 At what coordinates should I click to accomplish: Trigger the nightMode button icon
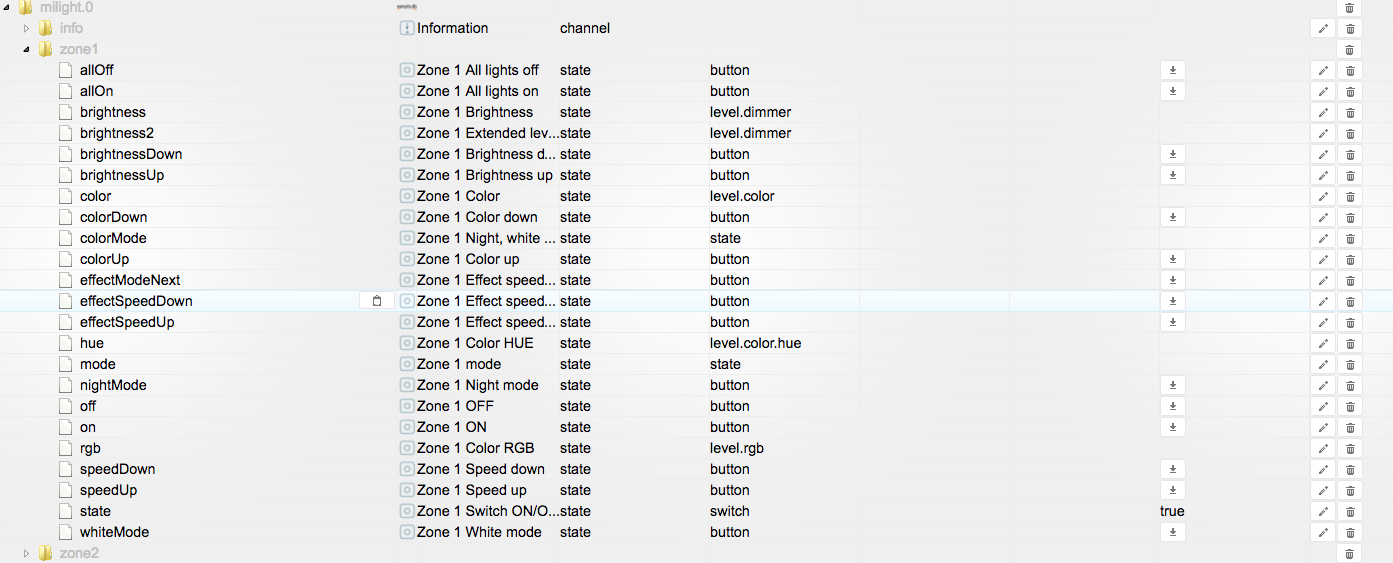(x=1173, y=385)
